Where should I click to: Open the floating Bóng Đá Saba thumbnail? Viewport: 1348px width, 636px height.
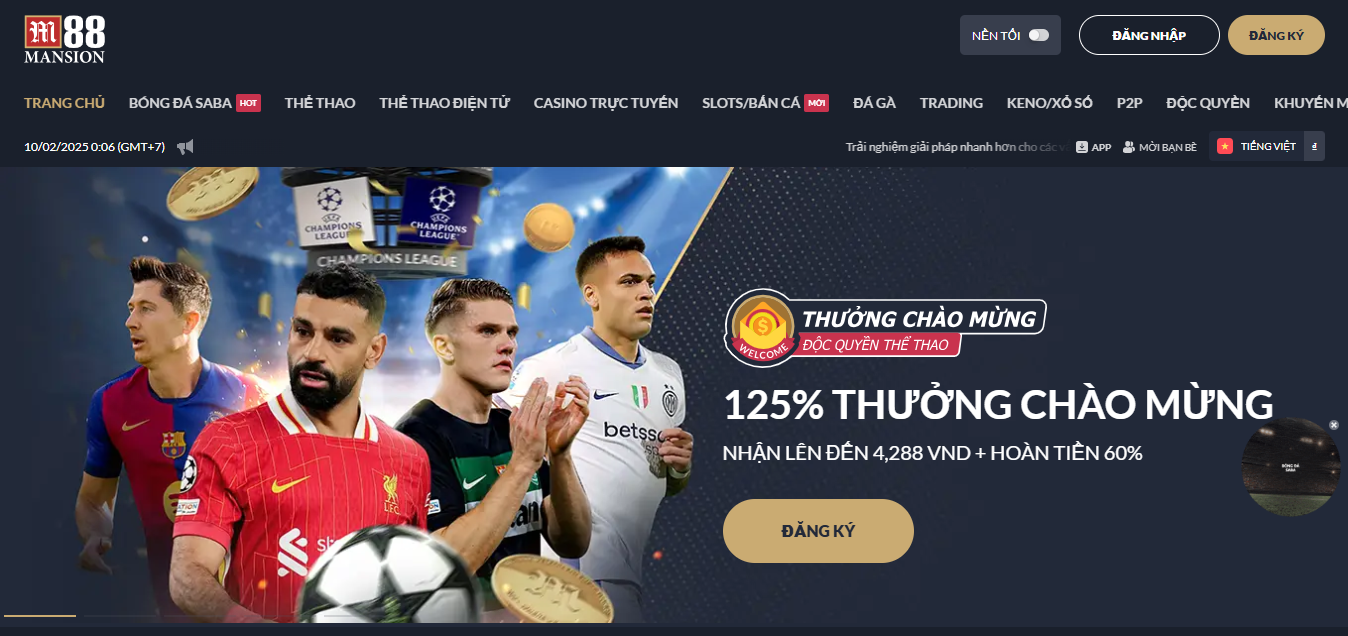click(1291, 467)
